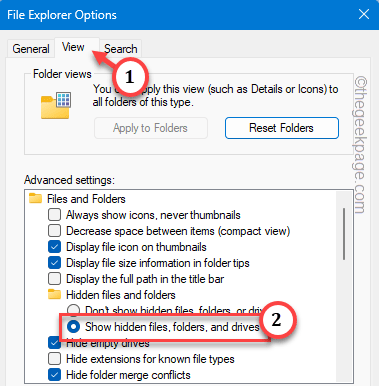Click the File Explorer Options title text
379x386 pixels.
[62, 15]
